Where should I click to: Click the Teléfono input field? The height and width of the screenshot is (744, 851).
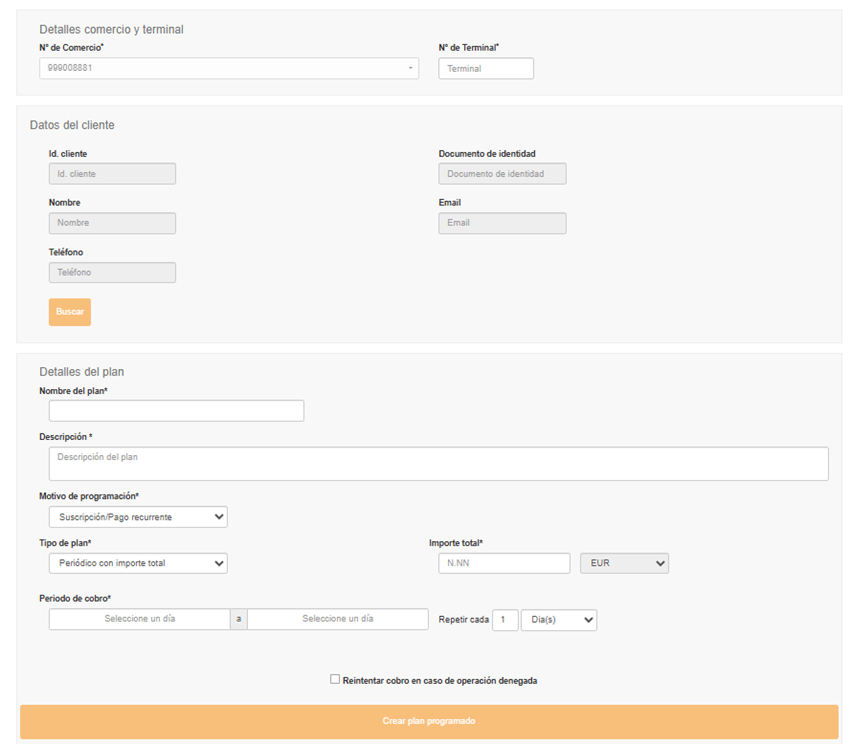click(x=112, y=272)
